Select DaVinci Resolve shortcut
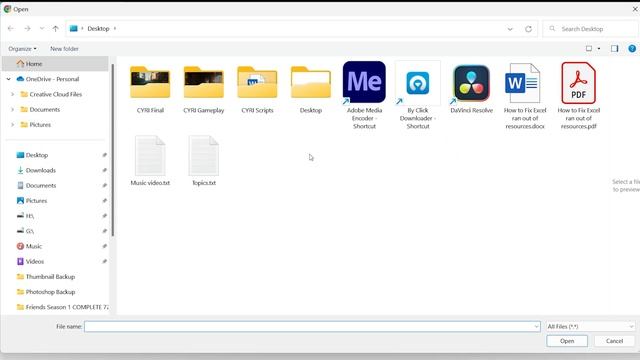Viewport: 640px width, 360px height. coord(471,89)
